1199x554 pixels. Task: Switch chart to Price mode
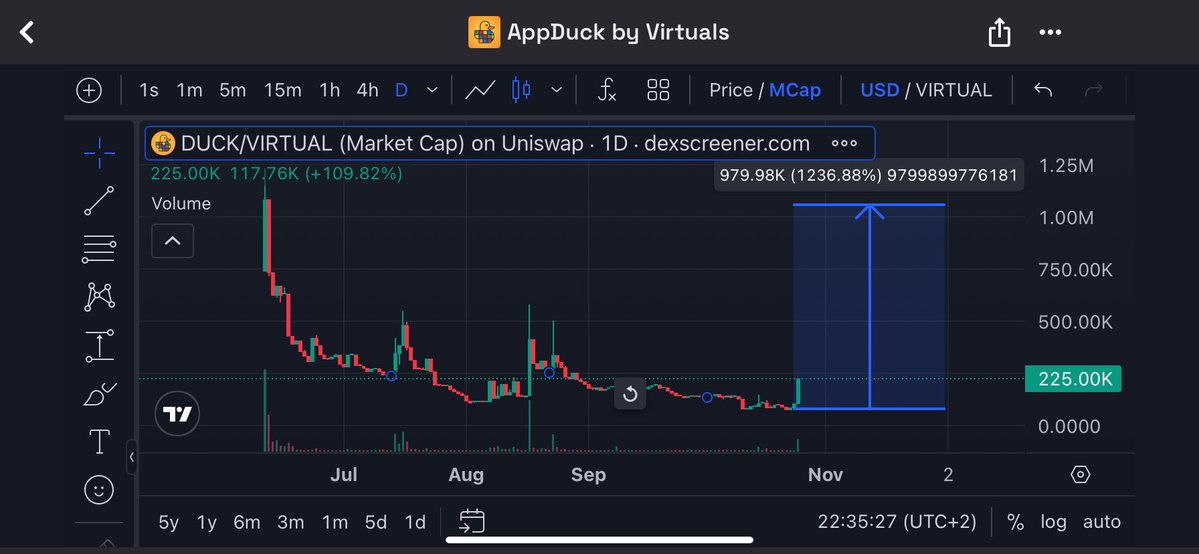coord(731,90)
